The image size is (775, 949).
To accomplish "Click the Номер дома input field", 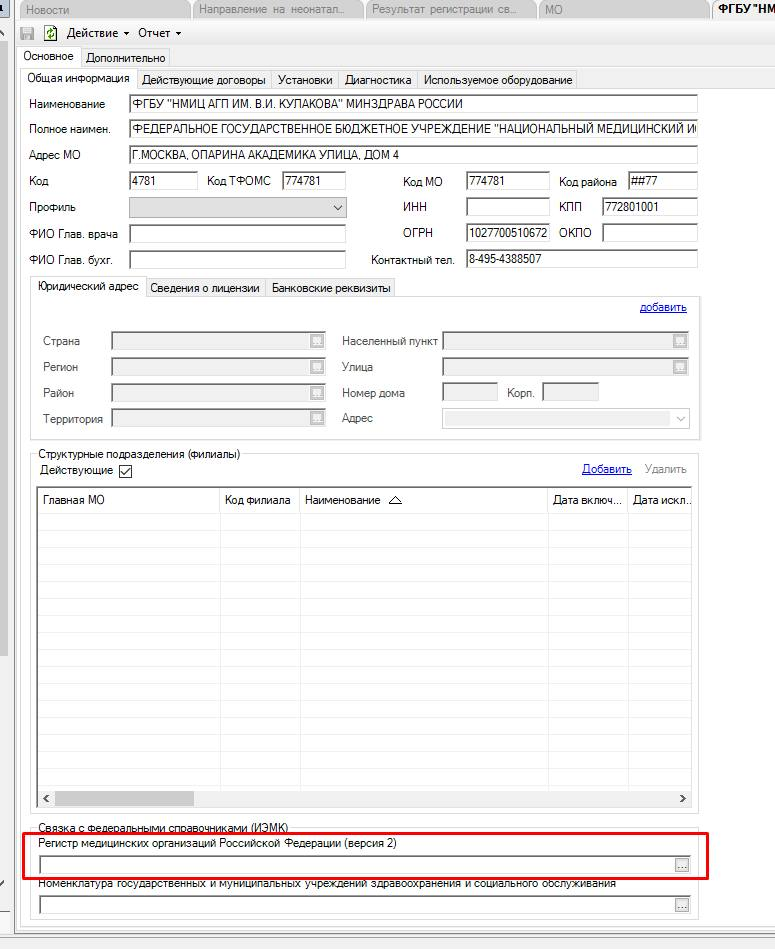I will (x=470, y=392).
